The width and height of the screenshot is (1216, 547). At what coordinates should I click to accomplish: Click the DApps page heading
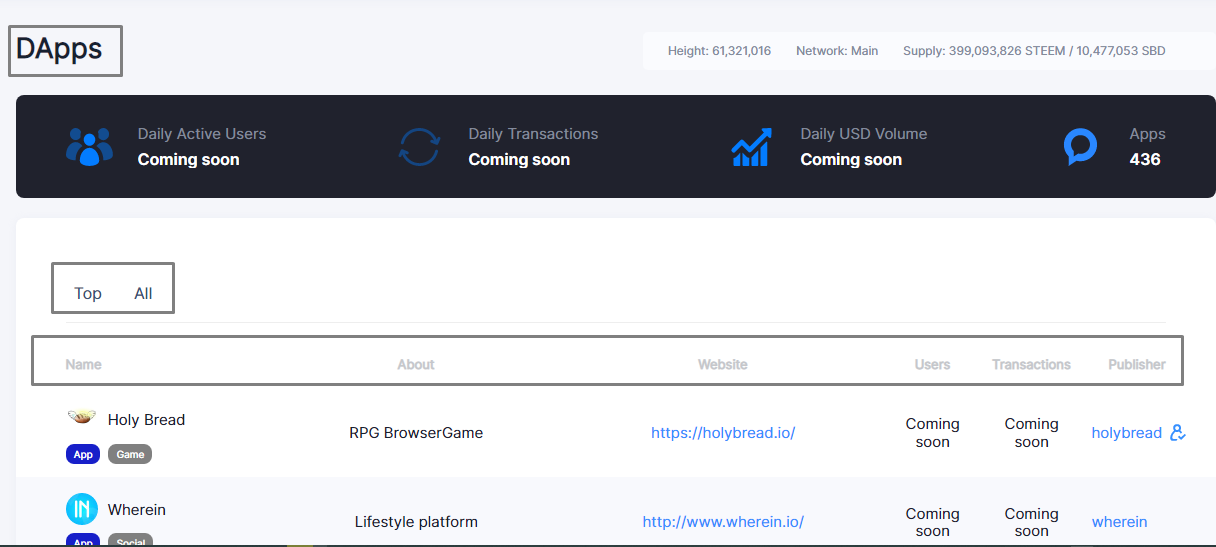59,48
